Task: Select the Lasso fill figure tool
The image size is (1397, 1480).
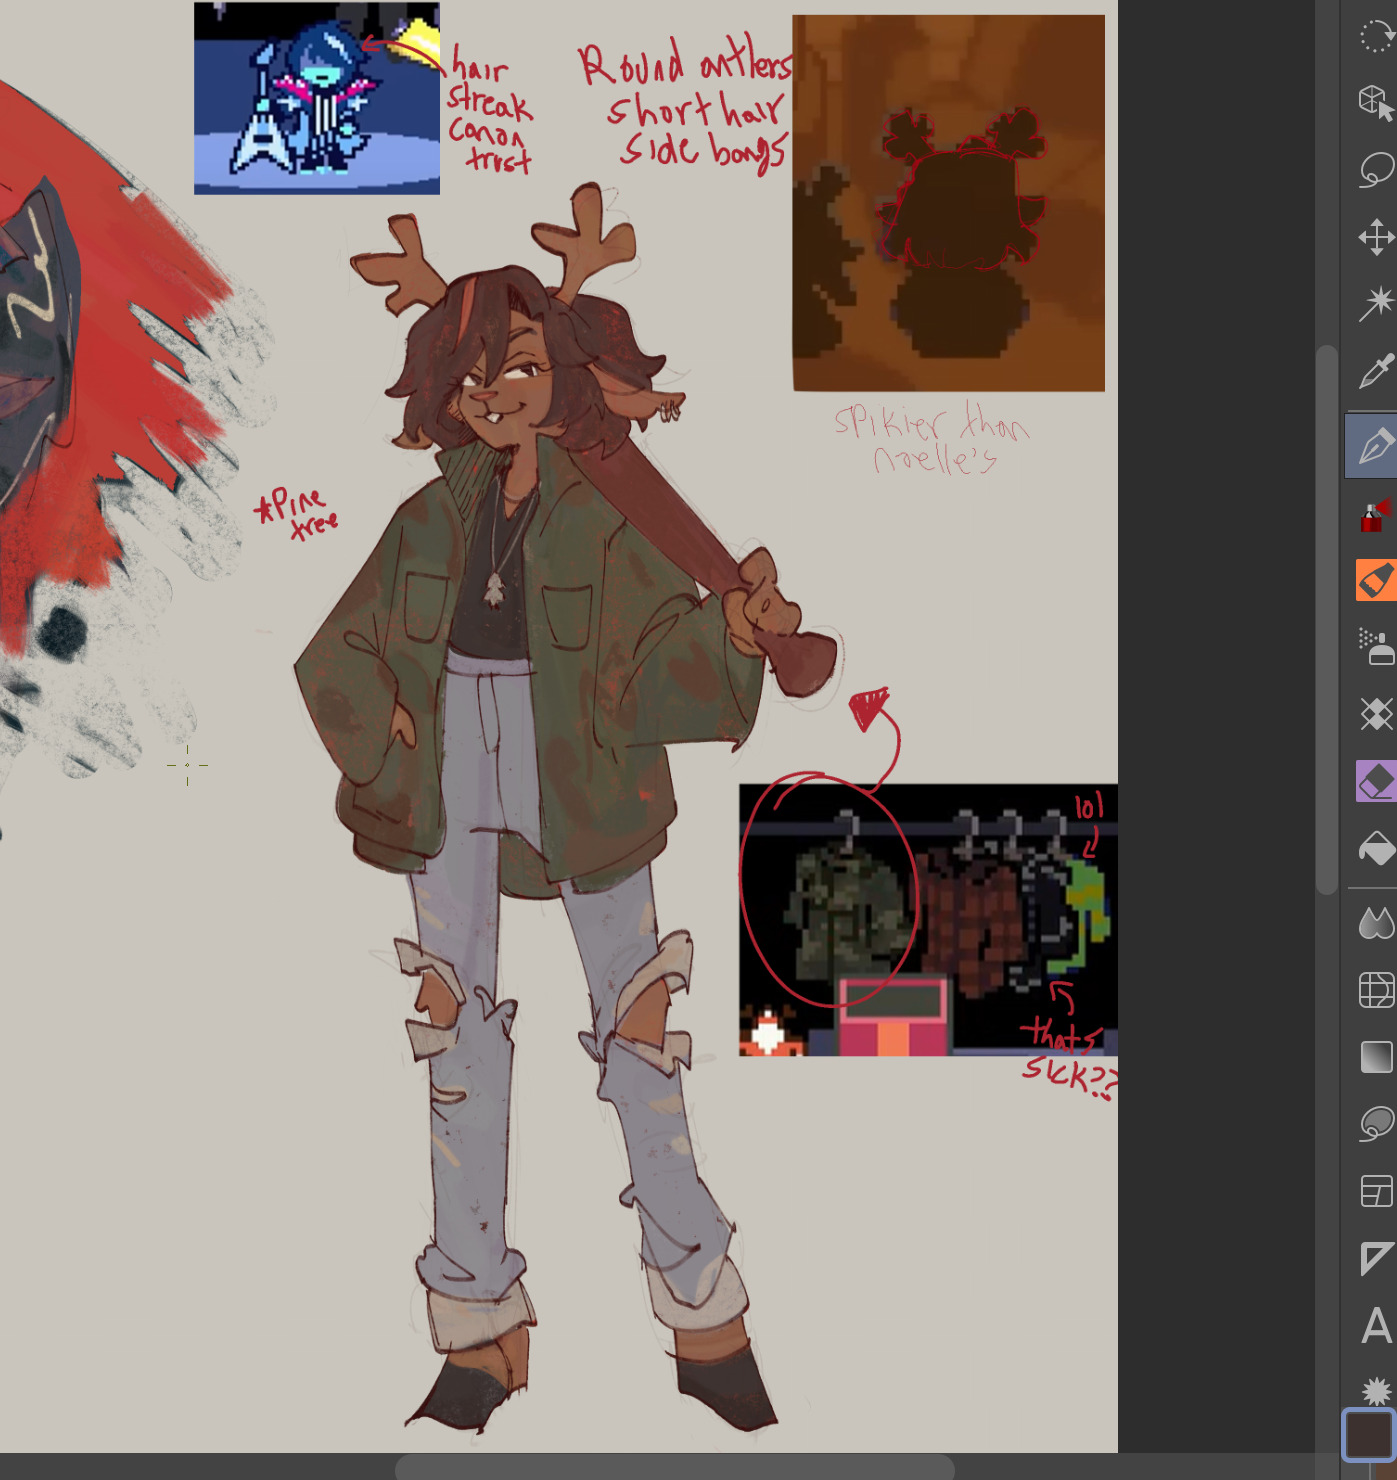Action: tap(1376, 1124)
